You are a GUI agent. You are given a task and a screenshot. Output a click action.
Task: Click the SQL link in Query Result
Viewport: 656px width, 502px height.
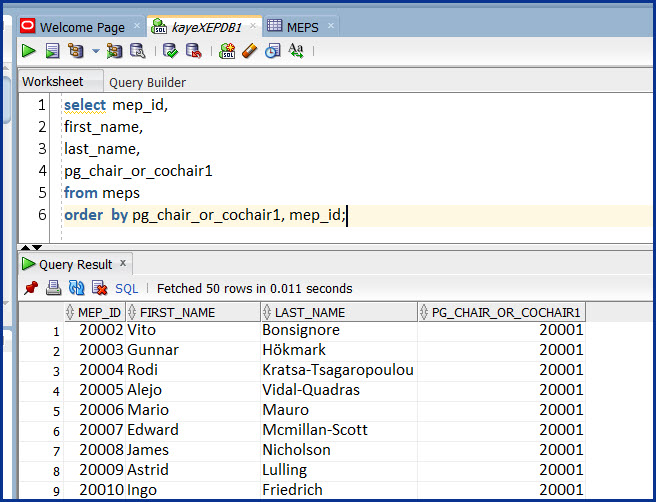(126, 289)
